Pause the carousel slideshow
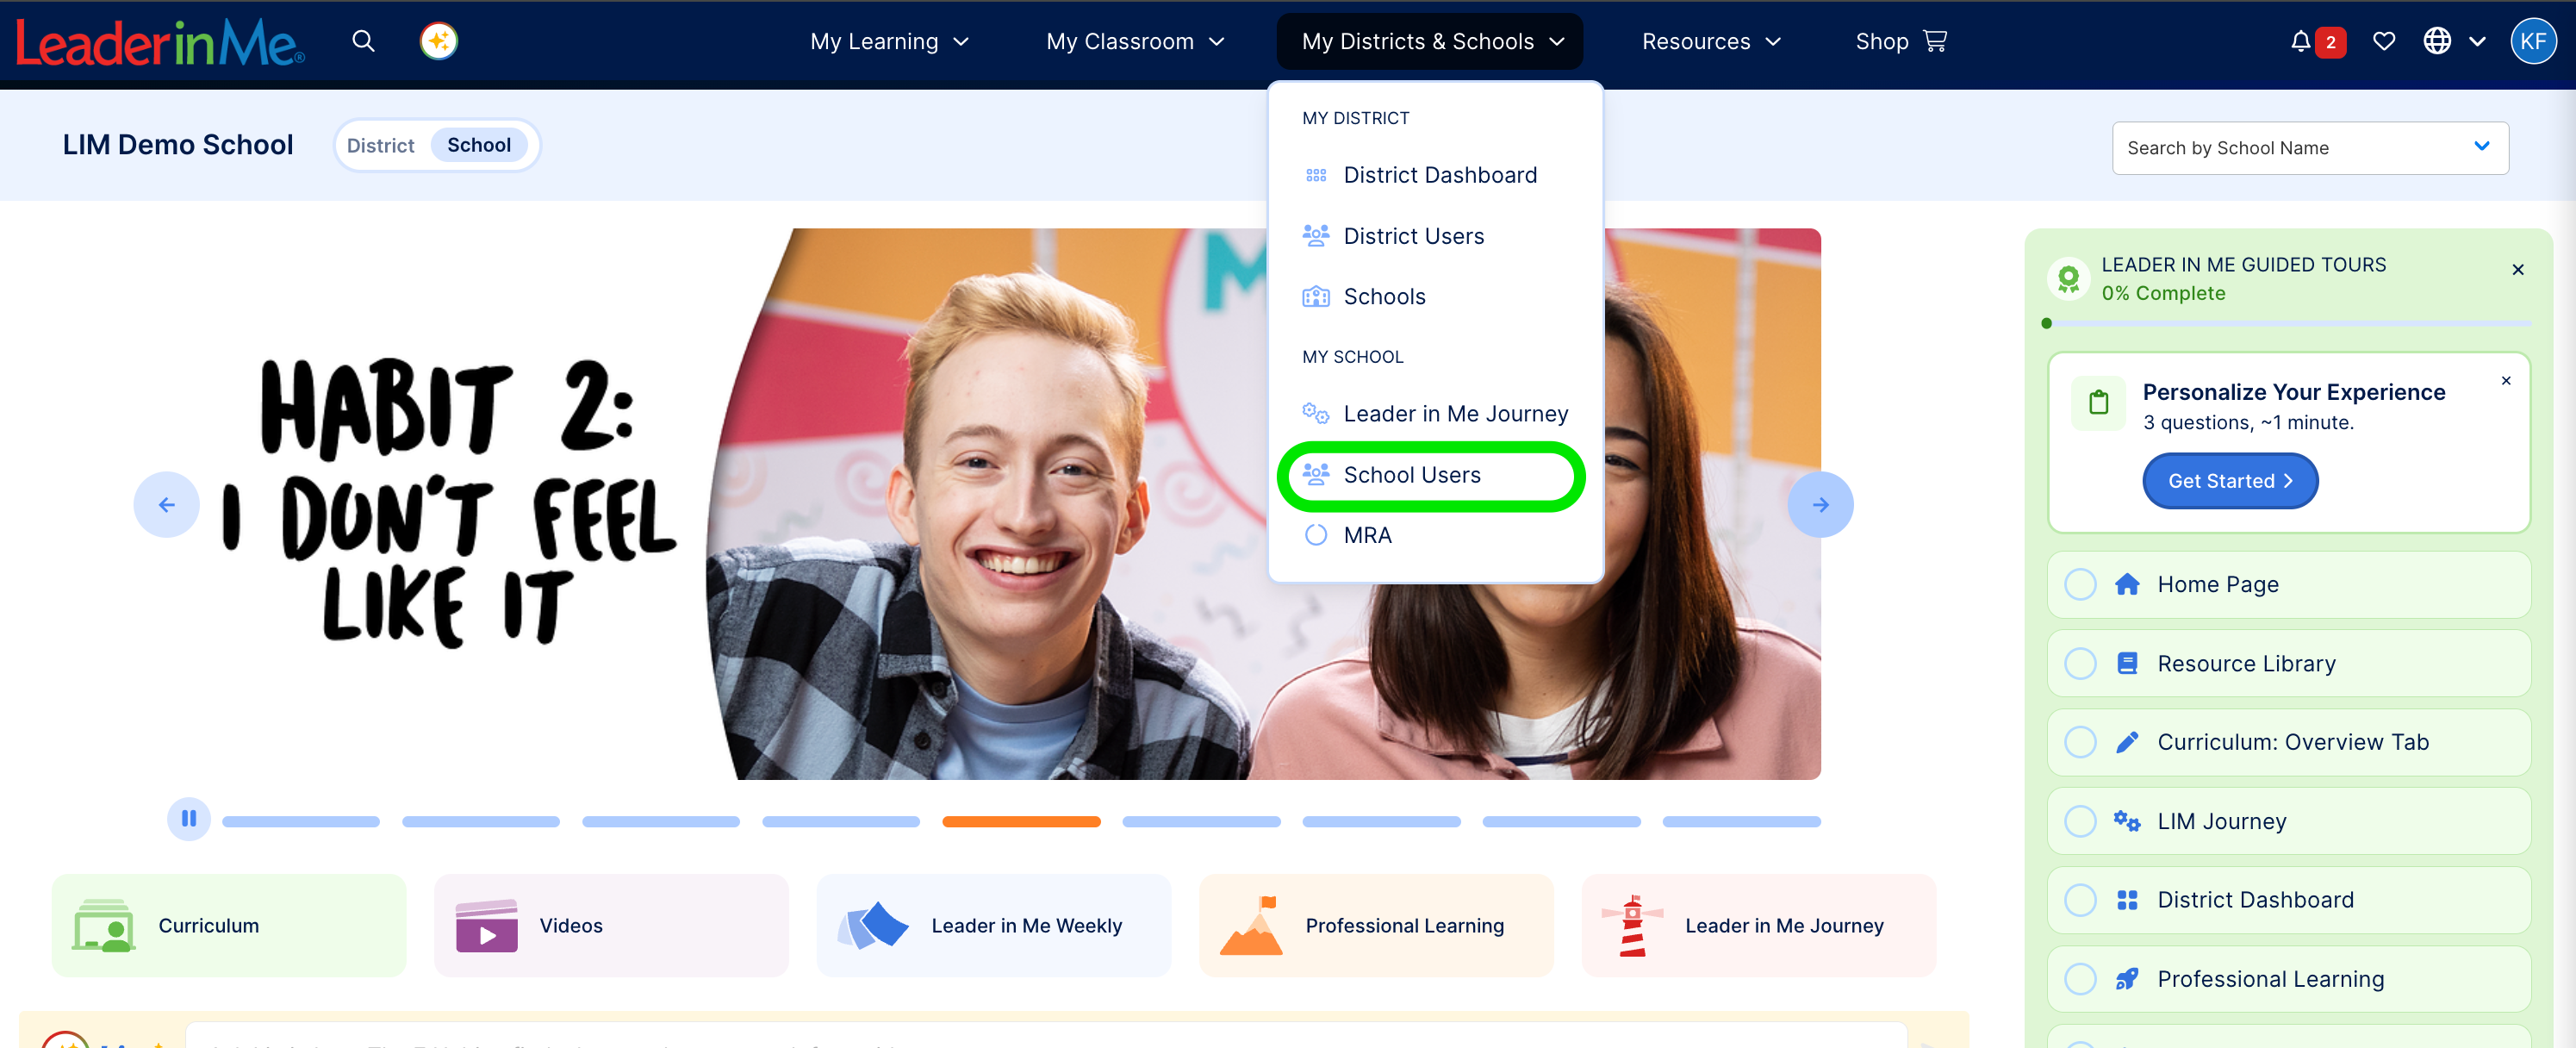Screen dimensions: 2576x1048 [x=188, y=819]
